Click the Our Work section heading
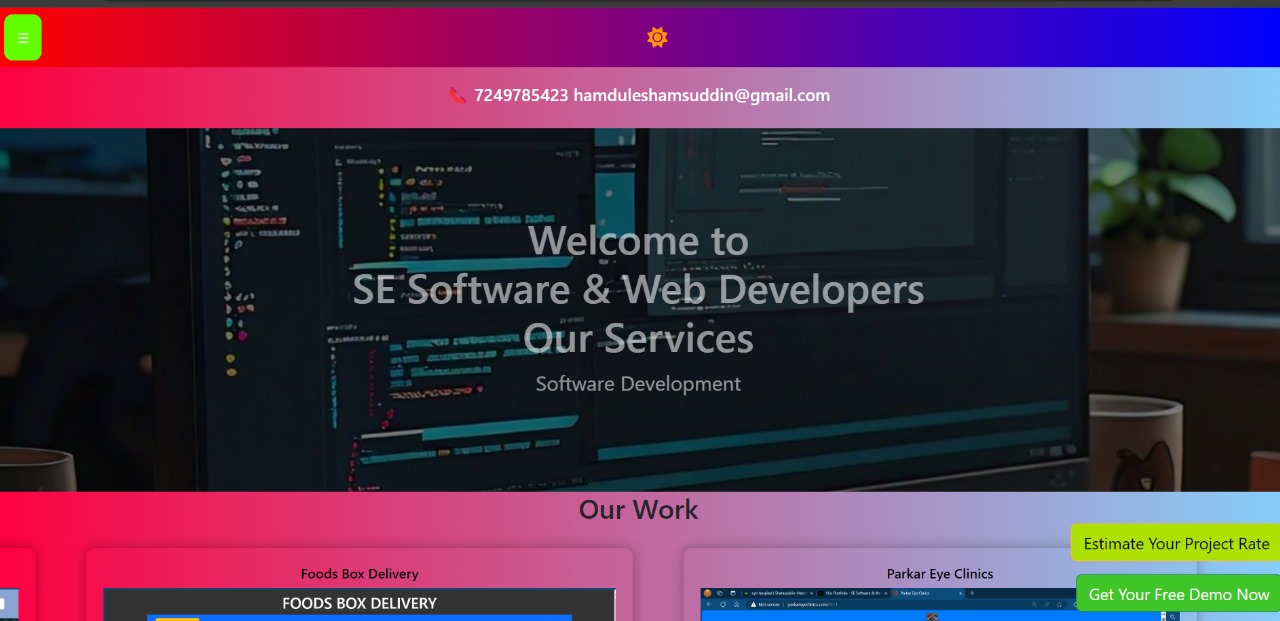Image resolution: width=1280 pixels, height=621 pixels. tap(638, 509)
